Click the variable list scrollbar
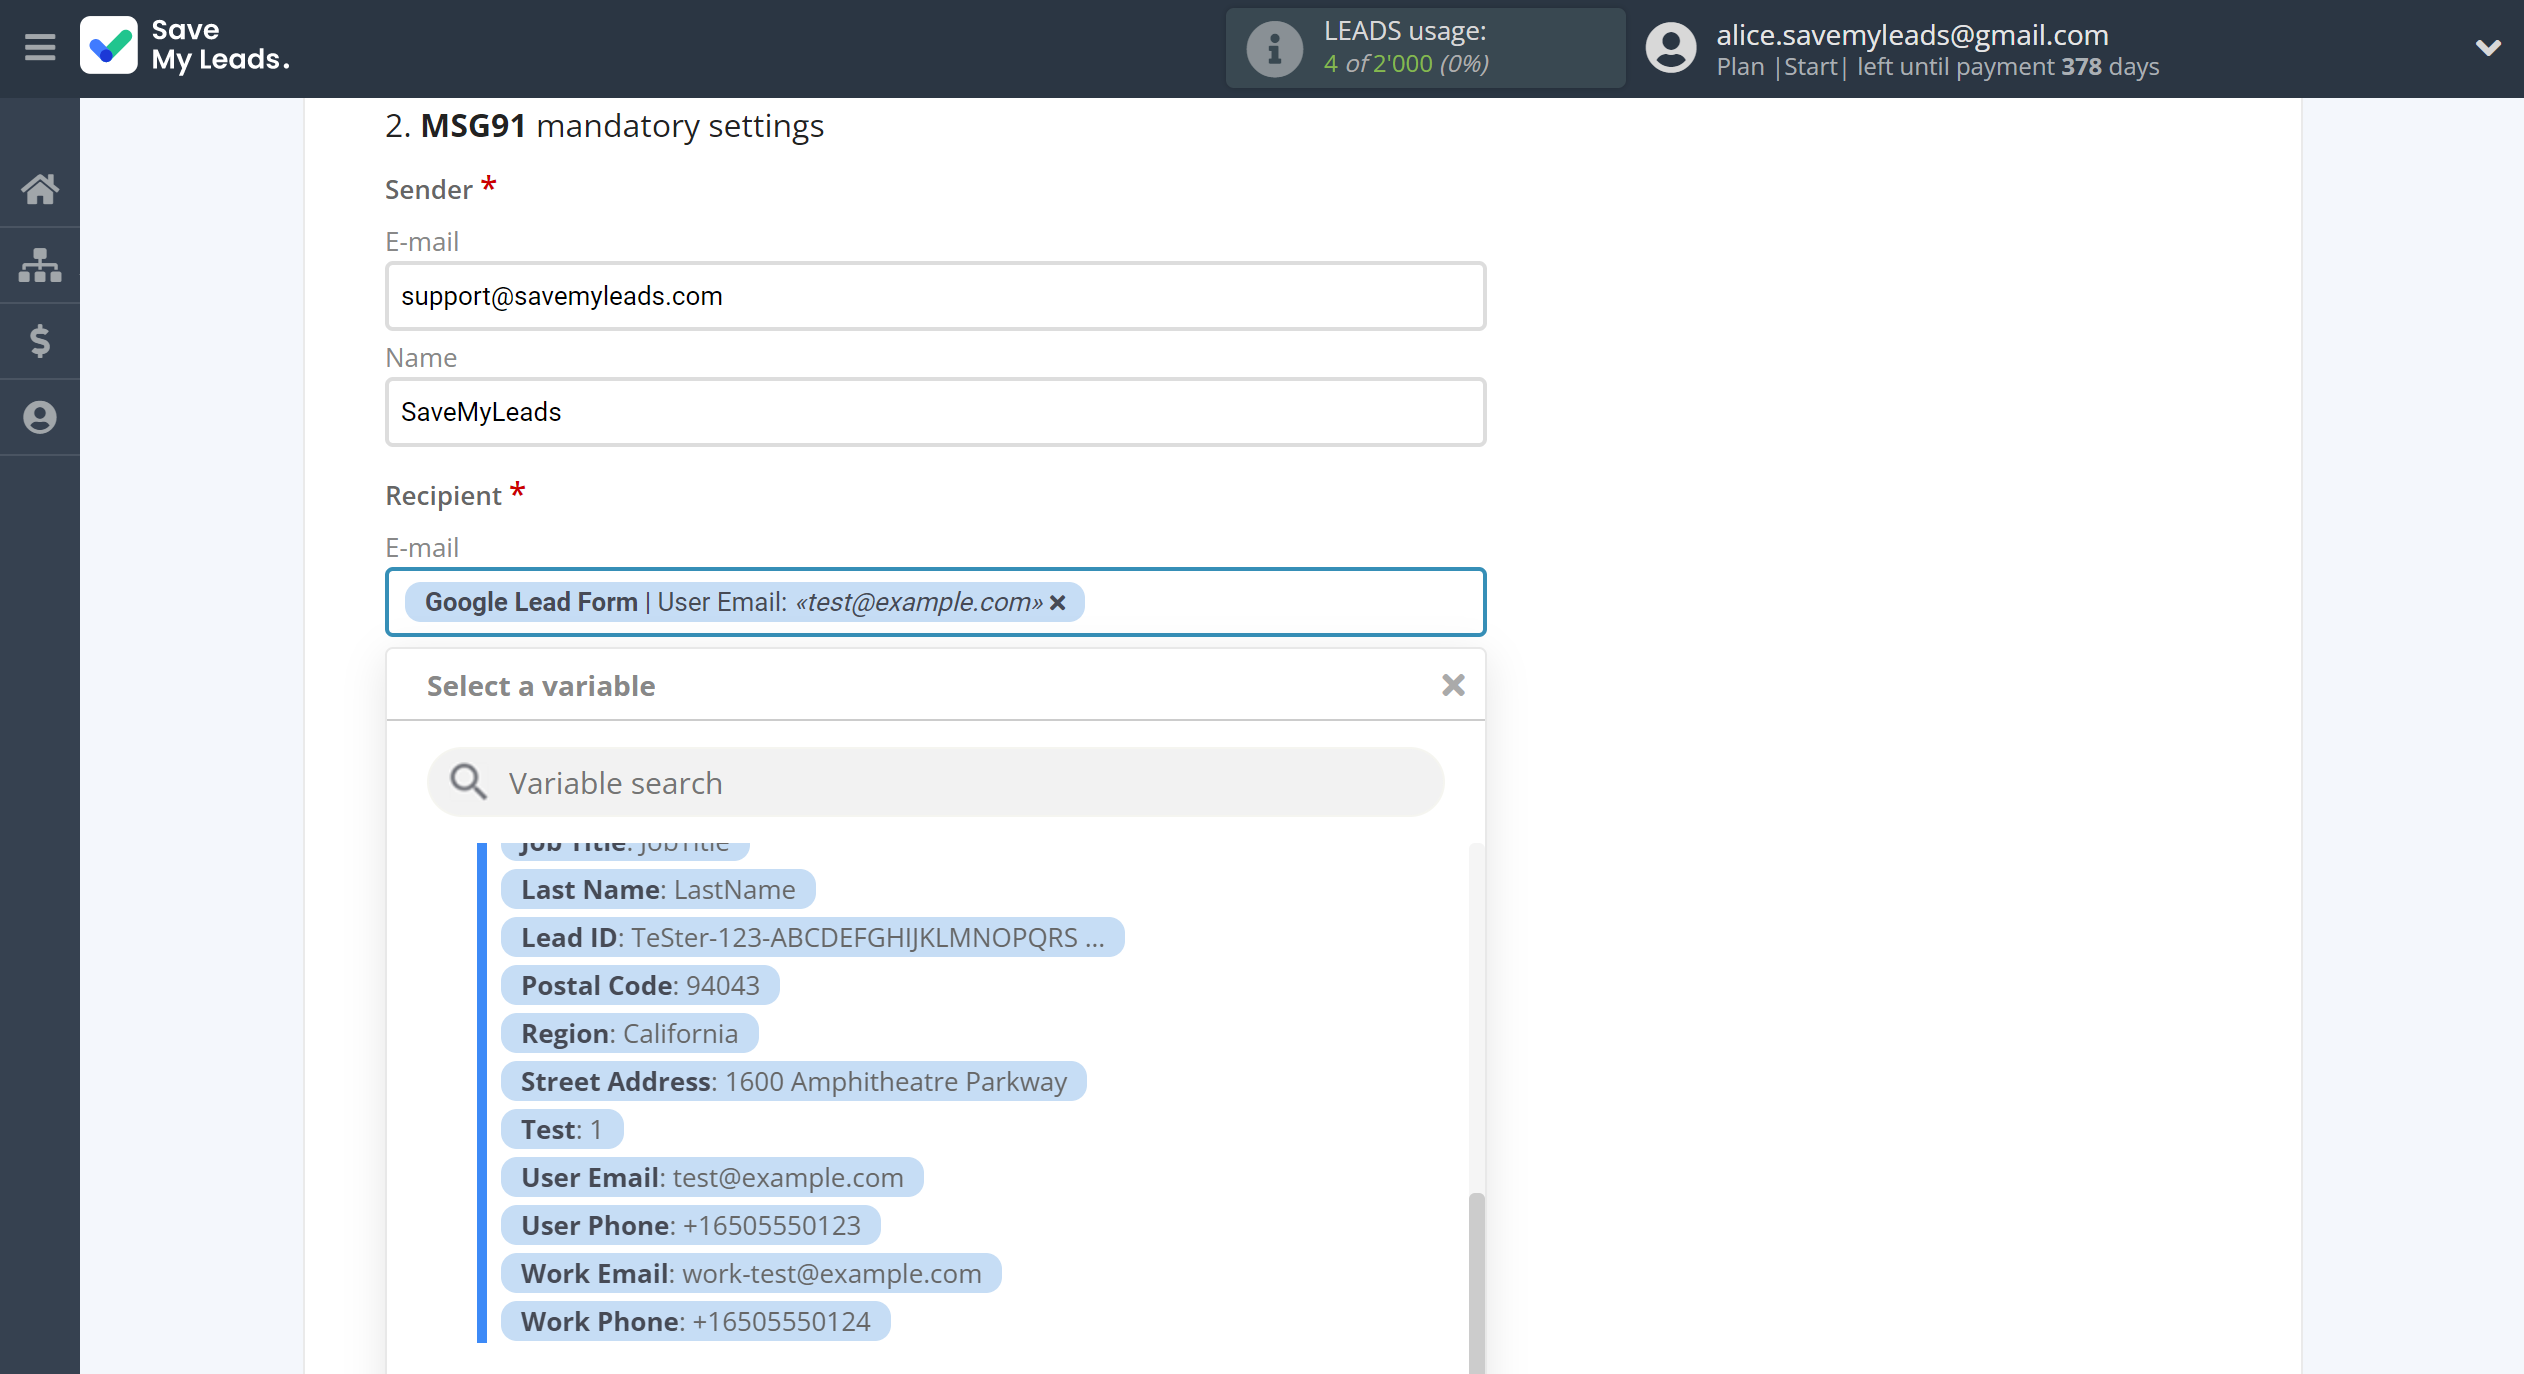The height and width of the screenshot is (1374, 2524). (x=1476, y=1282)
